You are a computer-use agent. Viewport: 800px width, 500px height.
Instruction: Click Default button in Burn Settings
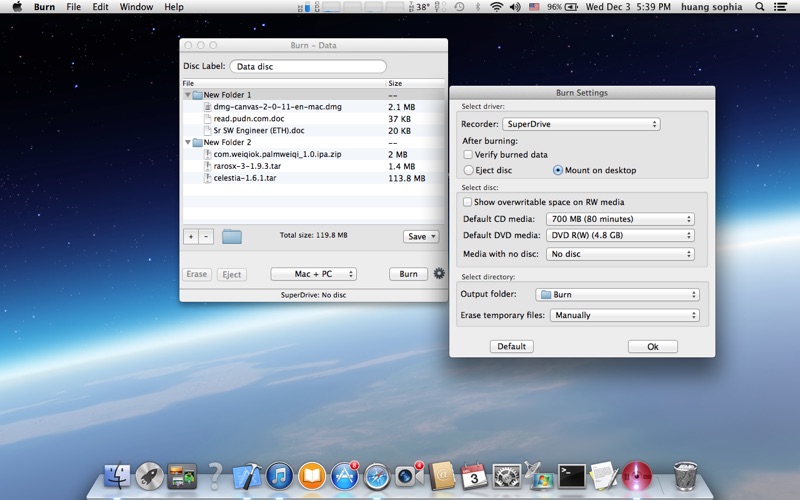tap(512, 346)
